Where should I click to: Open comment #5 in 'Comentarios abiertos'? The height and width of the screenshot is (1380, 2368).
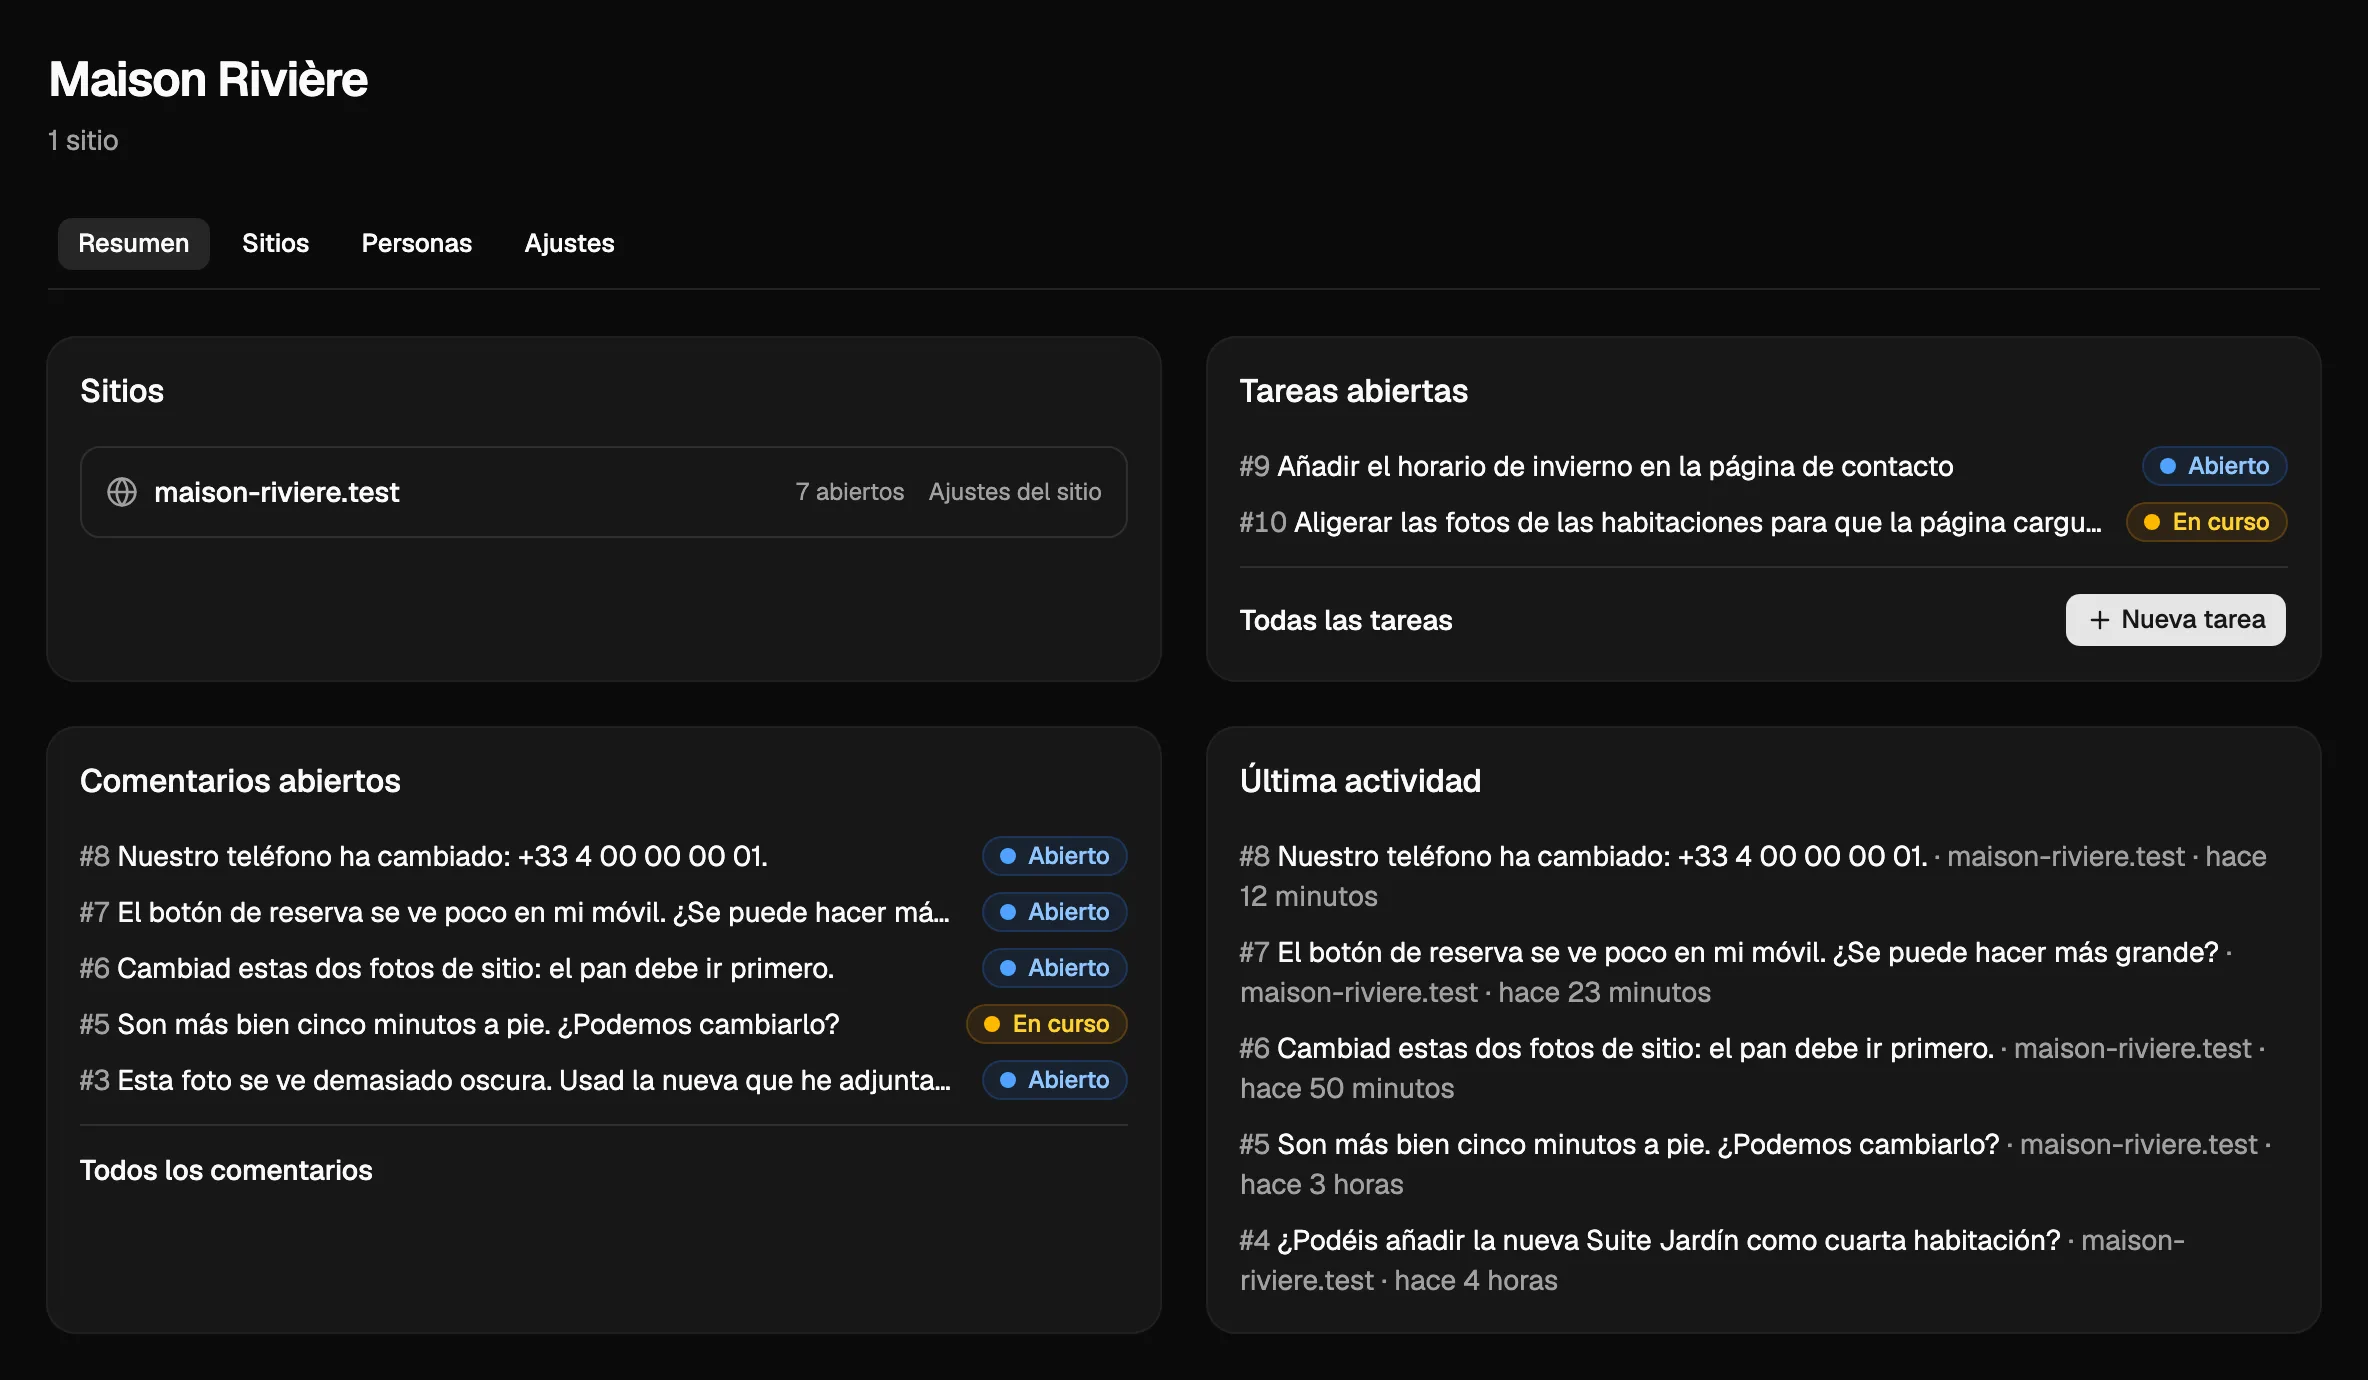460,1024
